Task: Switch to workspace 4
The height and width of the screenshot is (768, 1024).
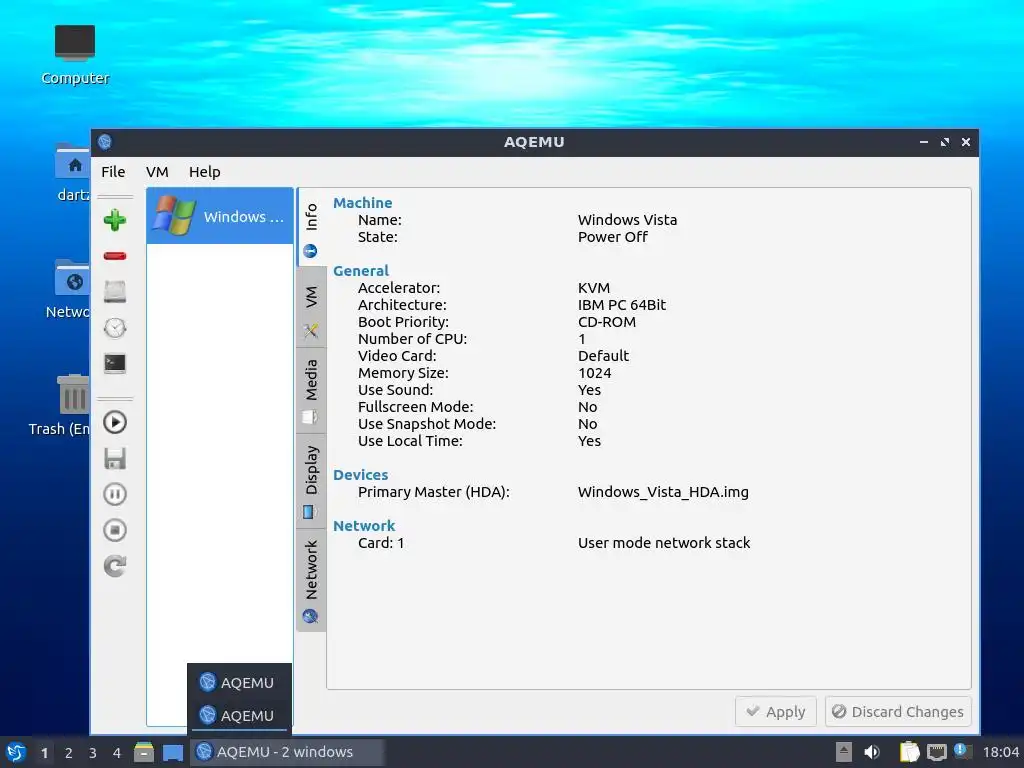Action: click(x=117, y=753)
